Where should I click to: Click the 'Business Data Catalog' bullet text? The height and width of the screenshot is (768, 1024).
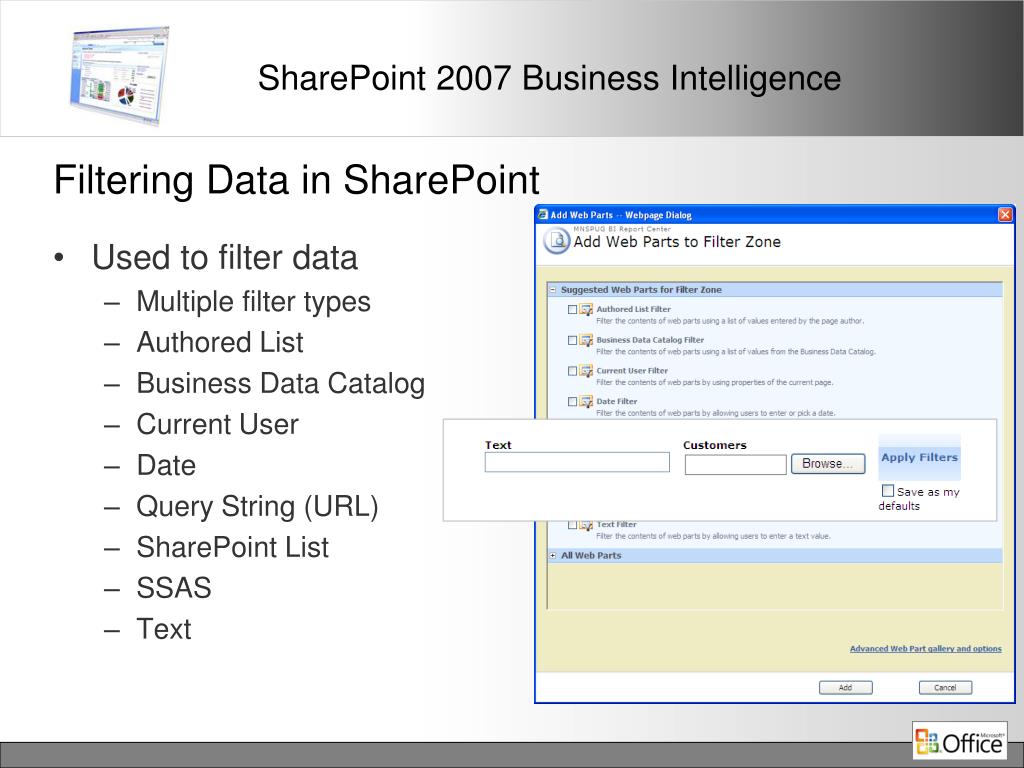(x=281, y=383)
